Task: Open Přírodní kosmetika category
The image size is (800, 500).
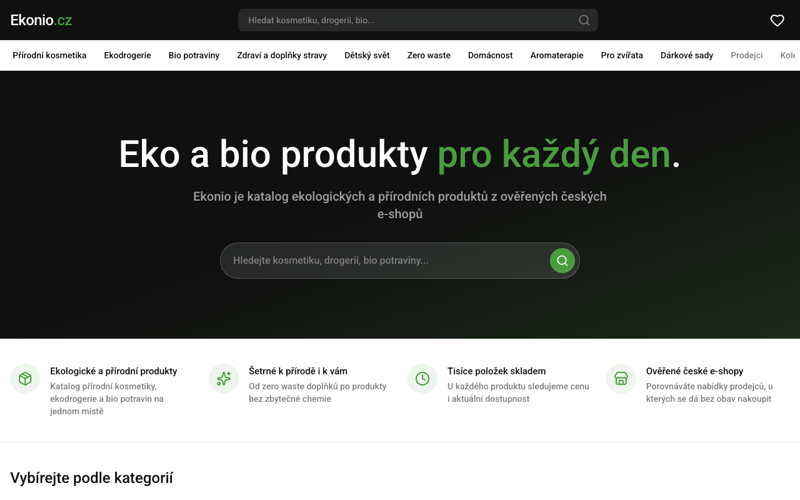Action: [x=49, y=55]
